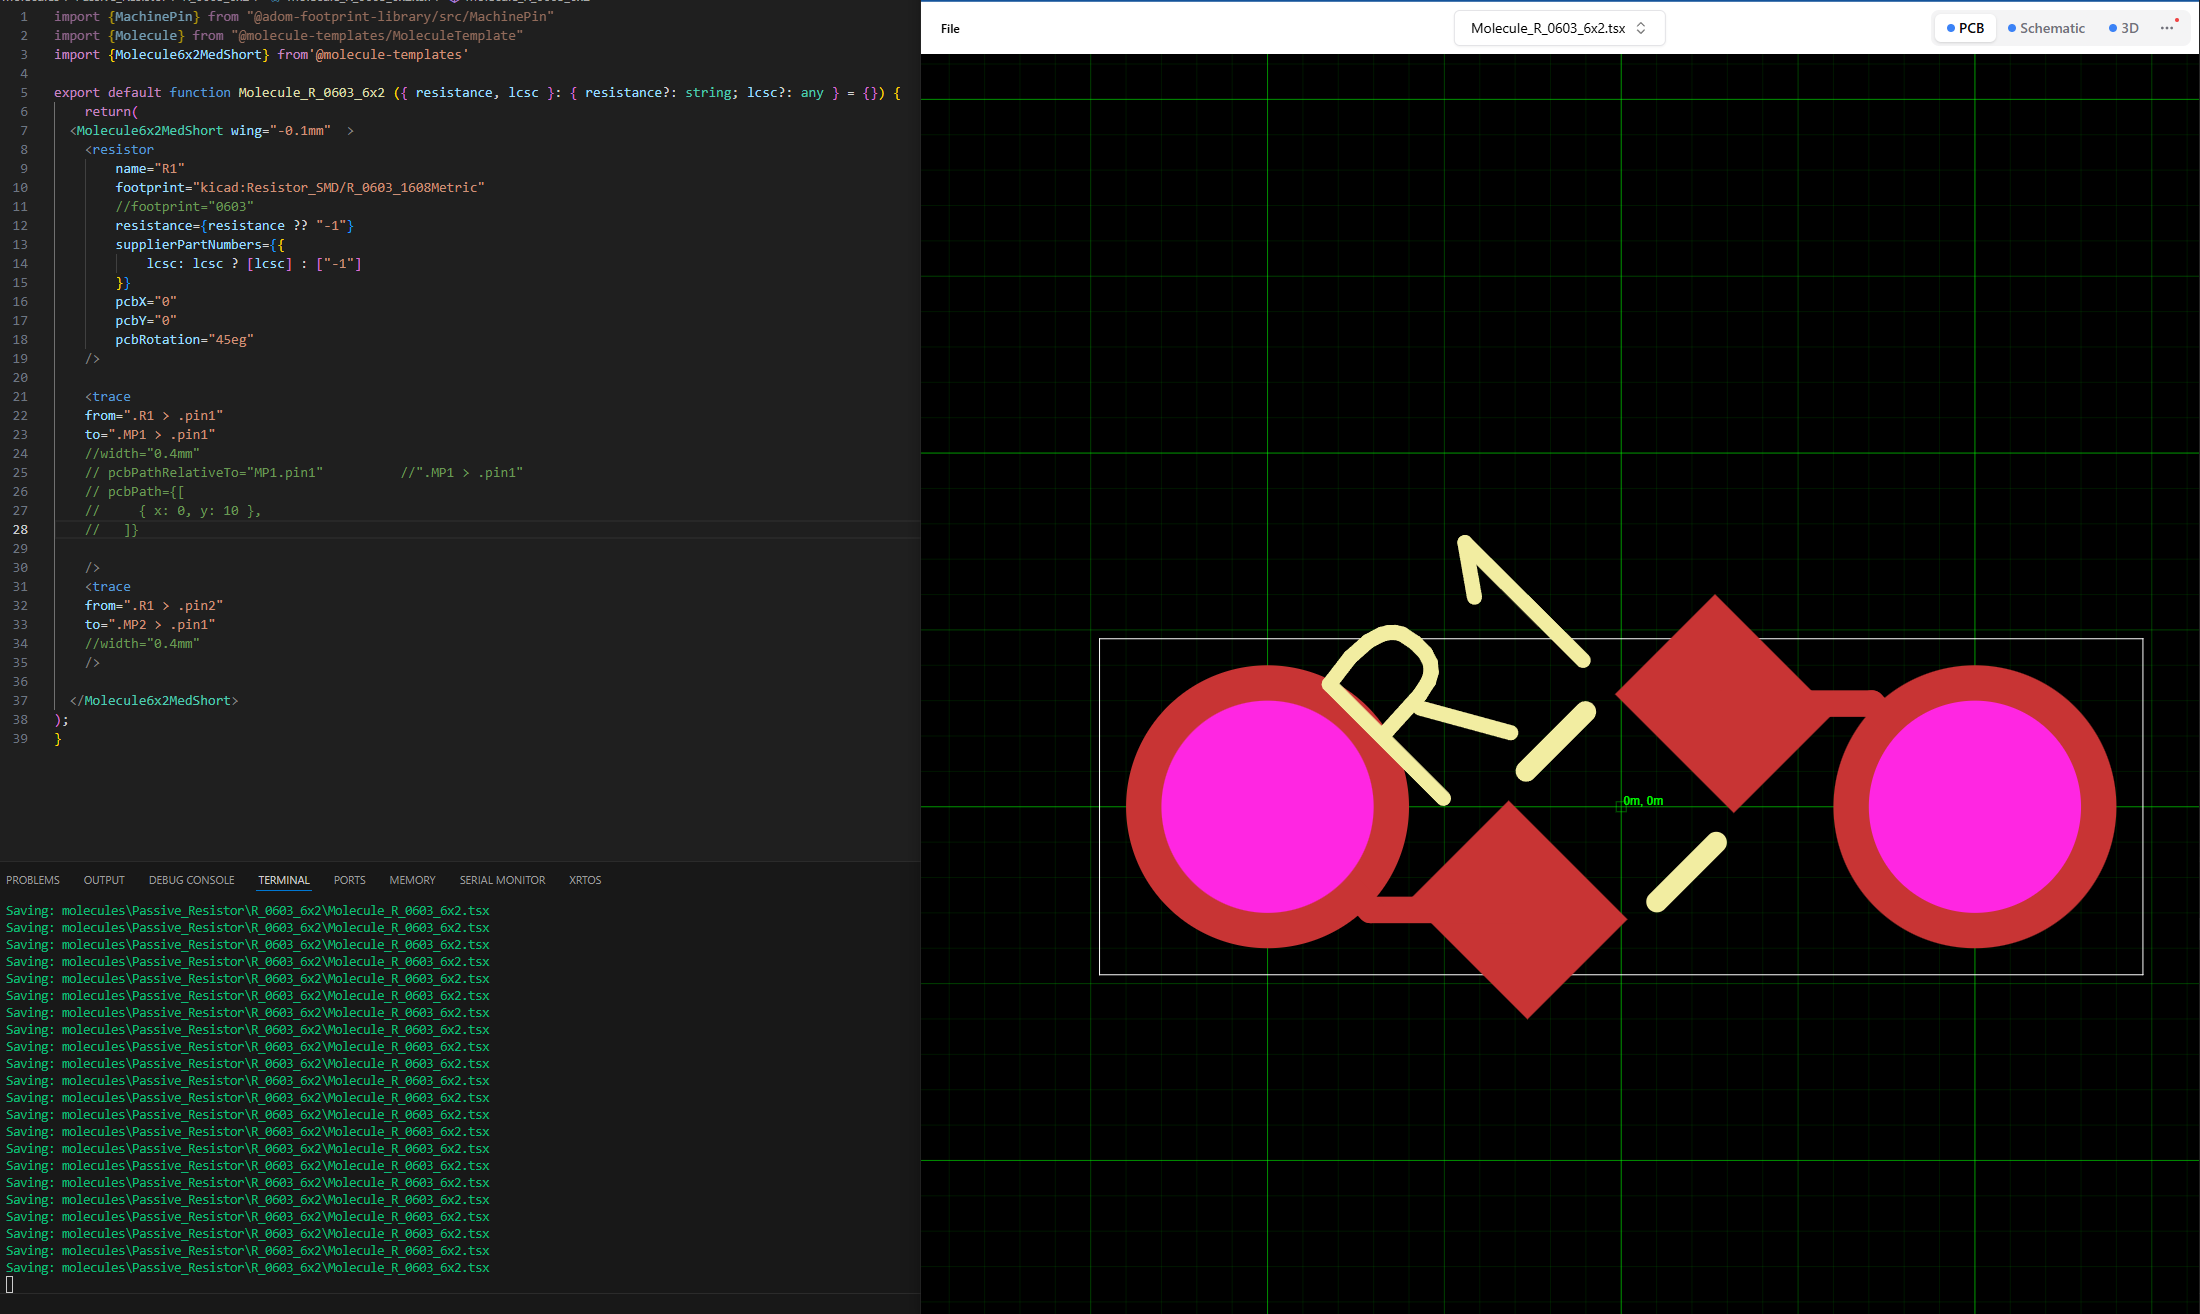Switch to the PROBLEMS panel tab

33,880
